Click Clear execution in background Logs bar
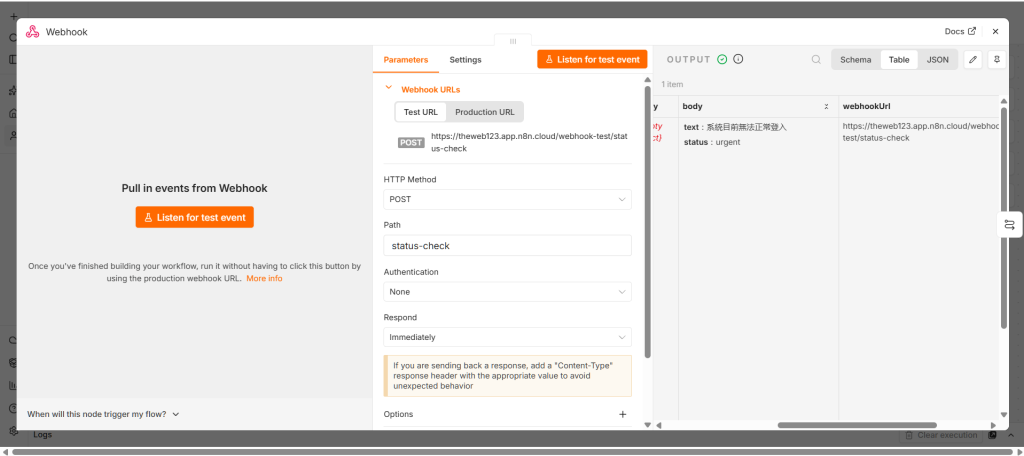1024x456 pixels. pyautogui.click(x=941, y=435)
